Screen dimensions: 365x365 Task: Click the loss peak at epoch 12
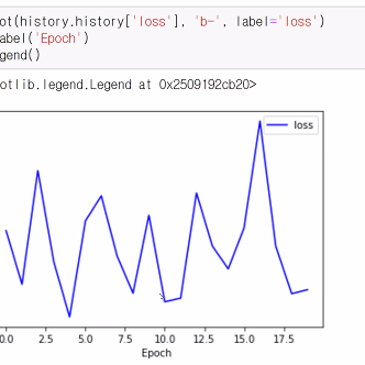click(x=197, y=193)
